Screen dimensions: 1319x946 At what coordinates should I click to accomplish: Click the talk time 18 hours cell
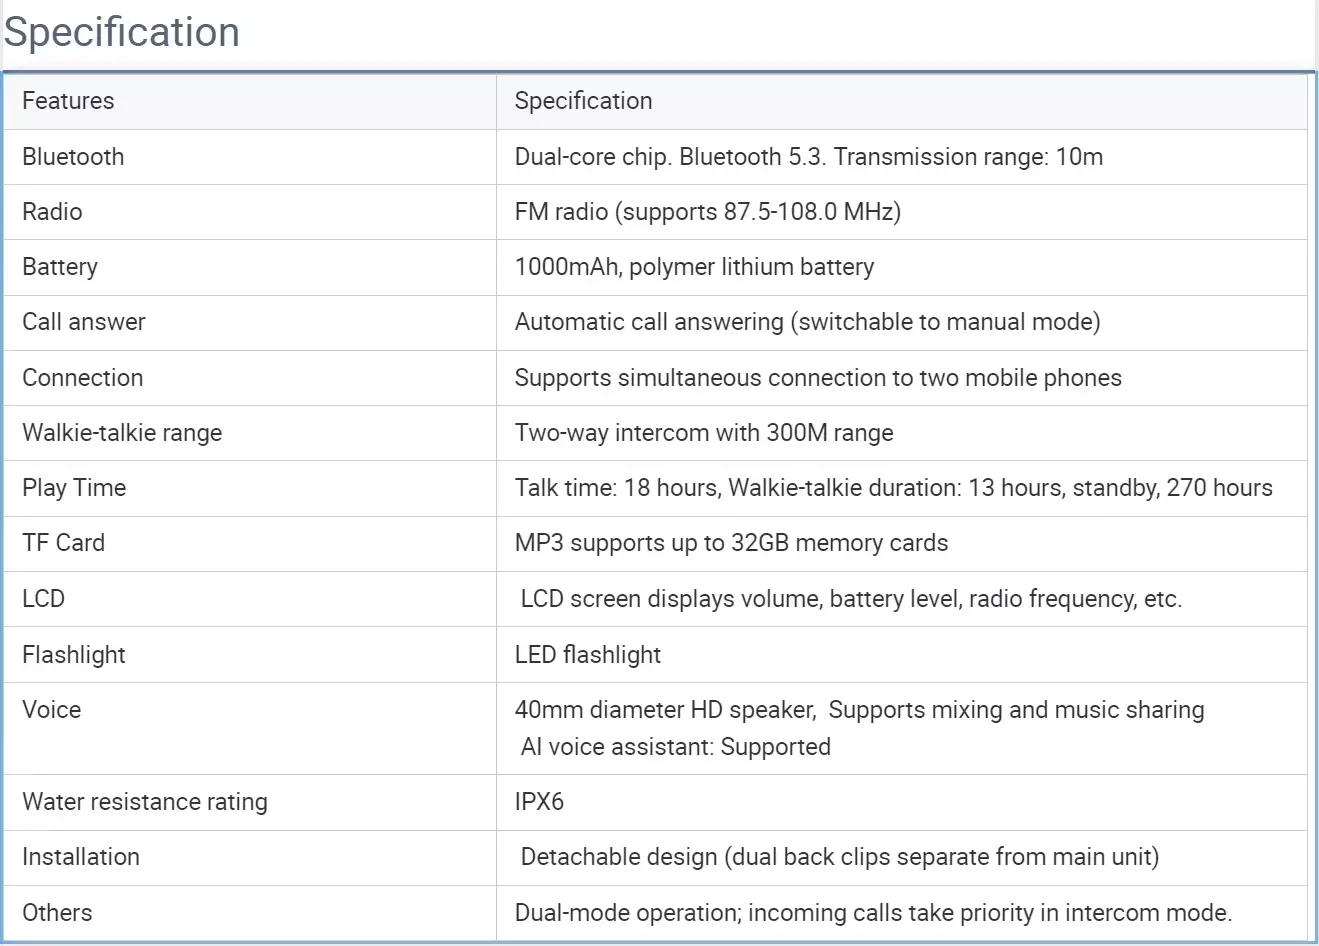tap(893, 488)
